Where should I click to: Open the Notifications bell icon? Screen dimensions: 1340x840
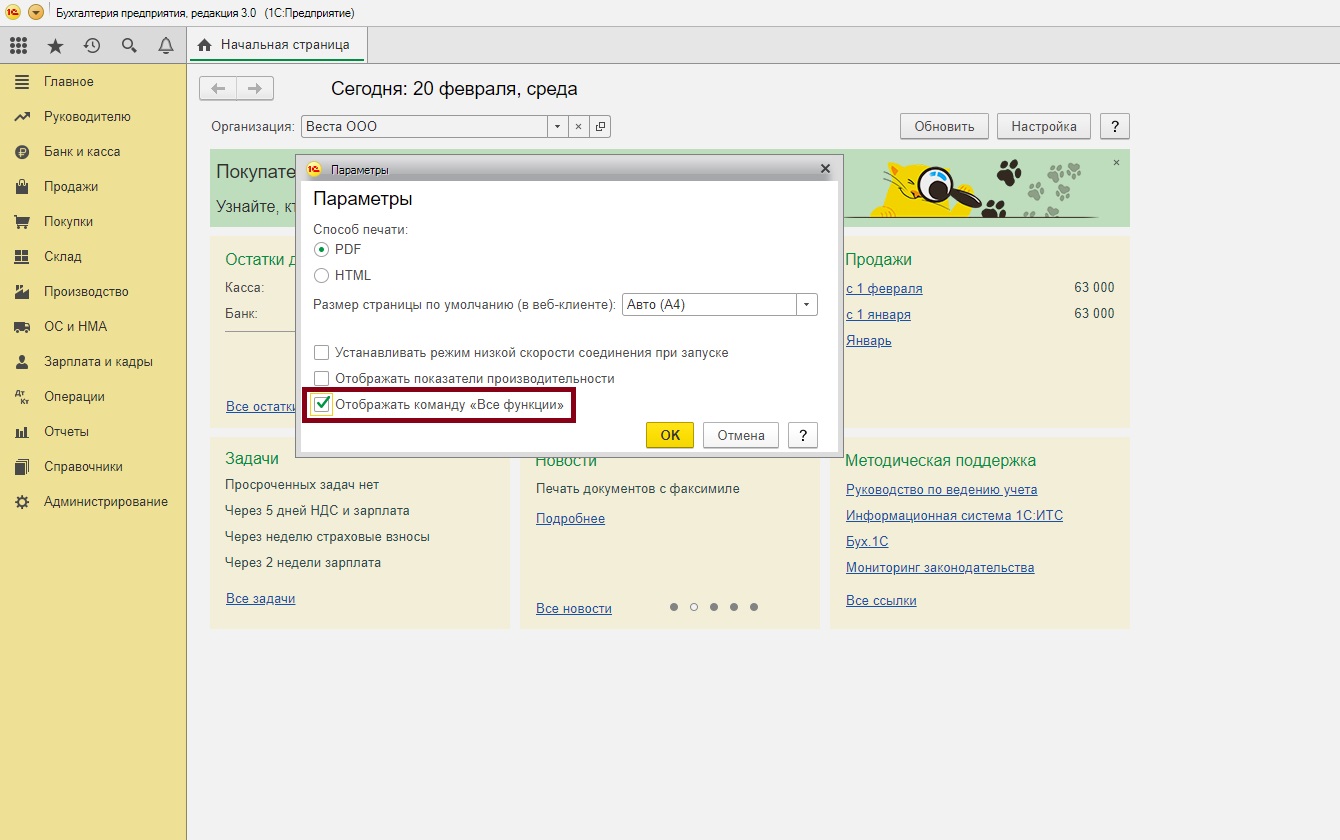point(166,46)
